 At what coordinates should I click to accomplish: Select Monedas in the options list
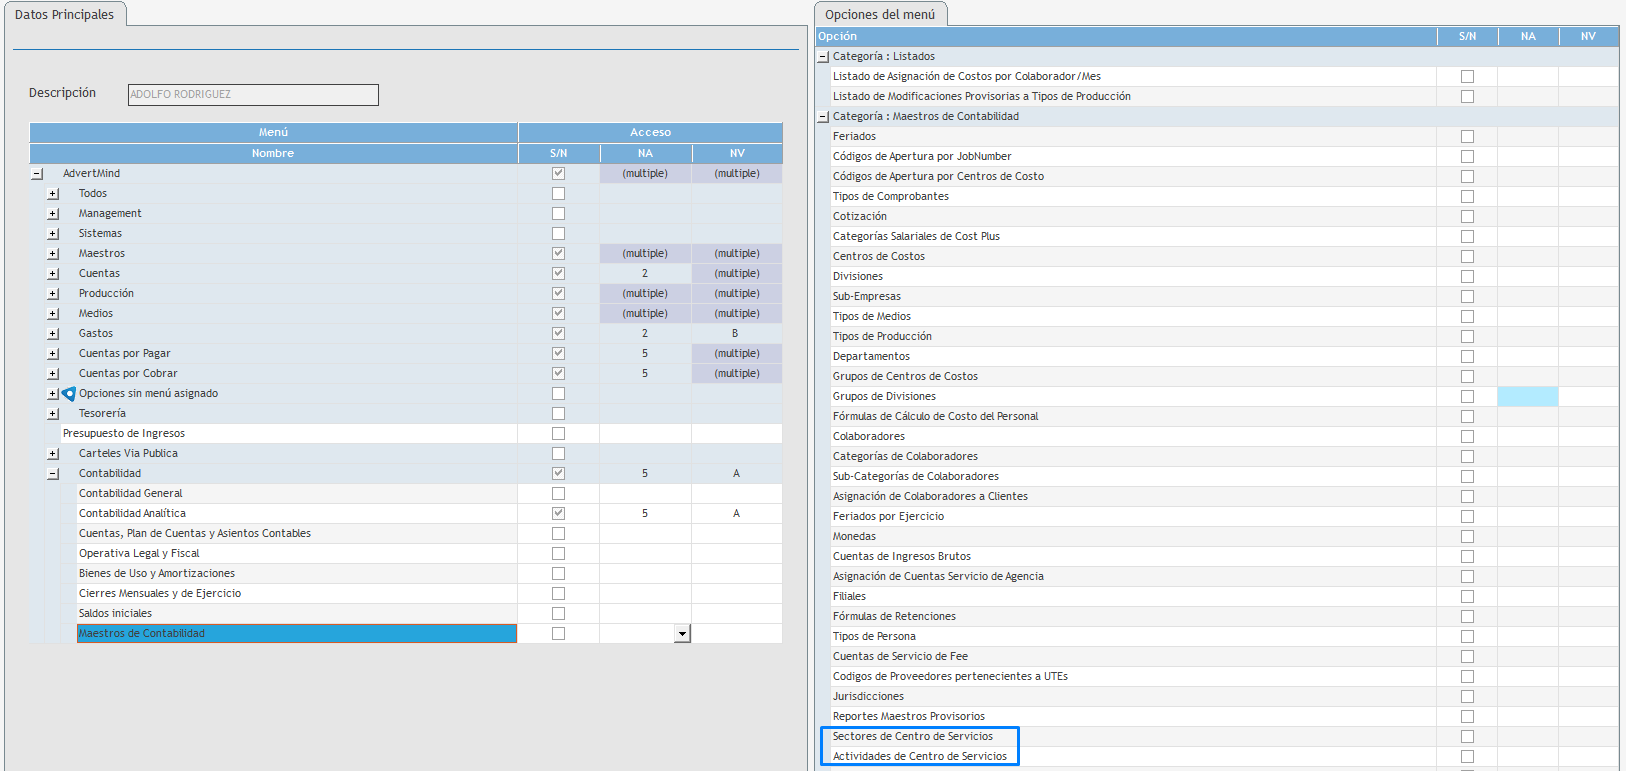click(854, 537)
